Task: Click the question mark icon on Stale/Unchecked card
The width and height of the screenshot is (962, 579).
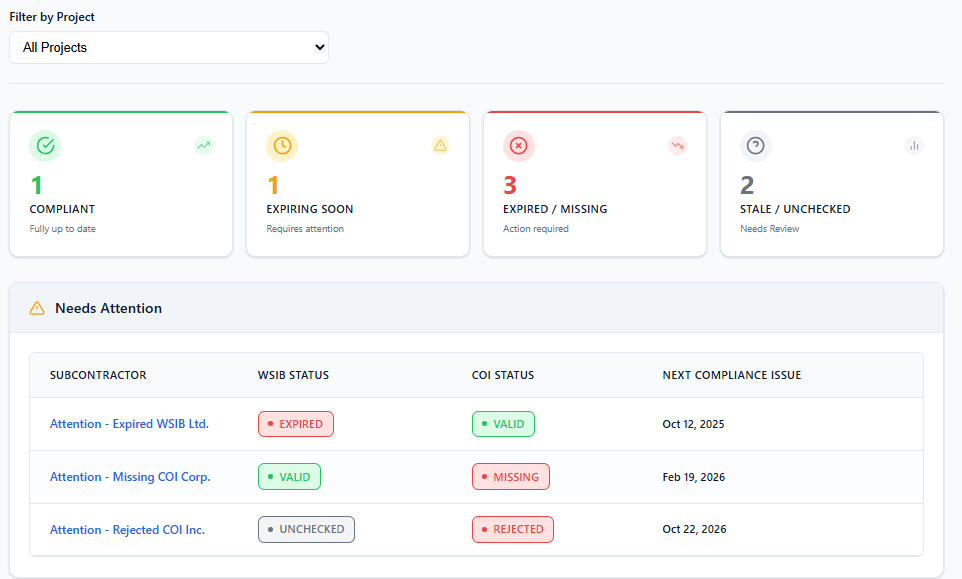Action: (x=756, y=145)
